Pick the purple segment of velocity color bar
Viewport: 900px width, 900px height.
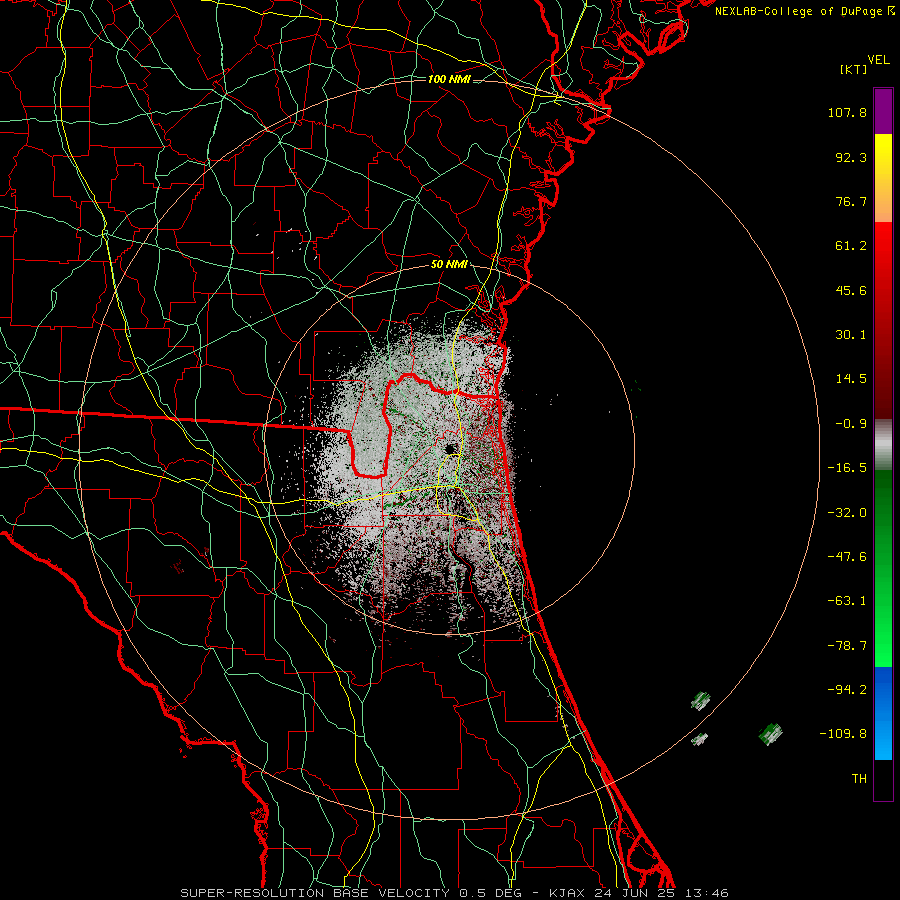(x=883, y=111)
